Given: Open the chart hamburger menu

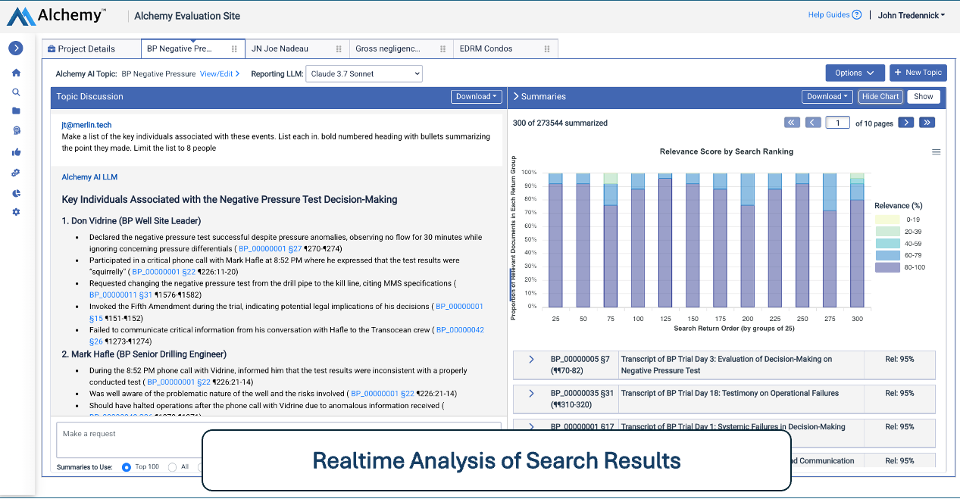Looking at the screenshot, I should click(x=936, y=152).
